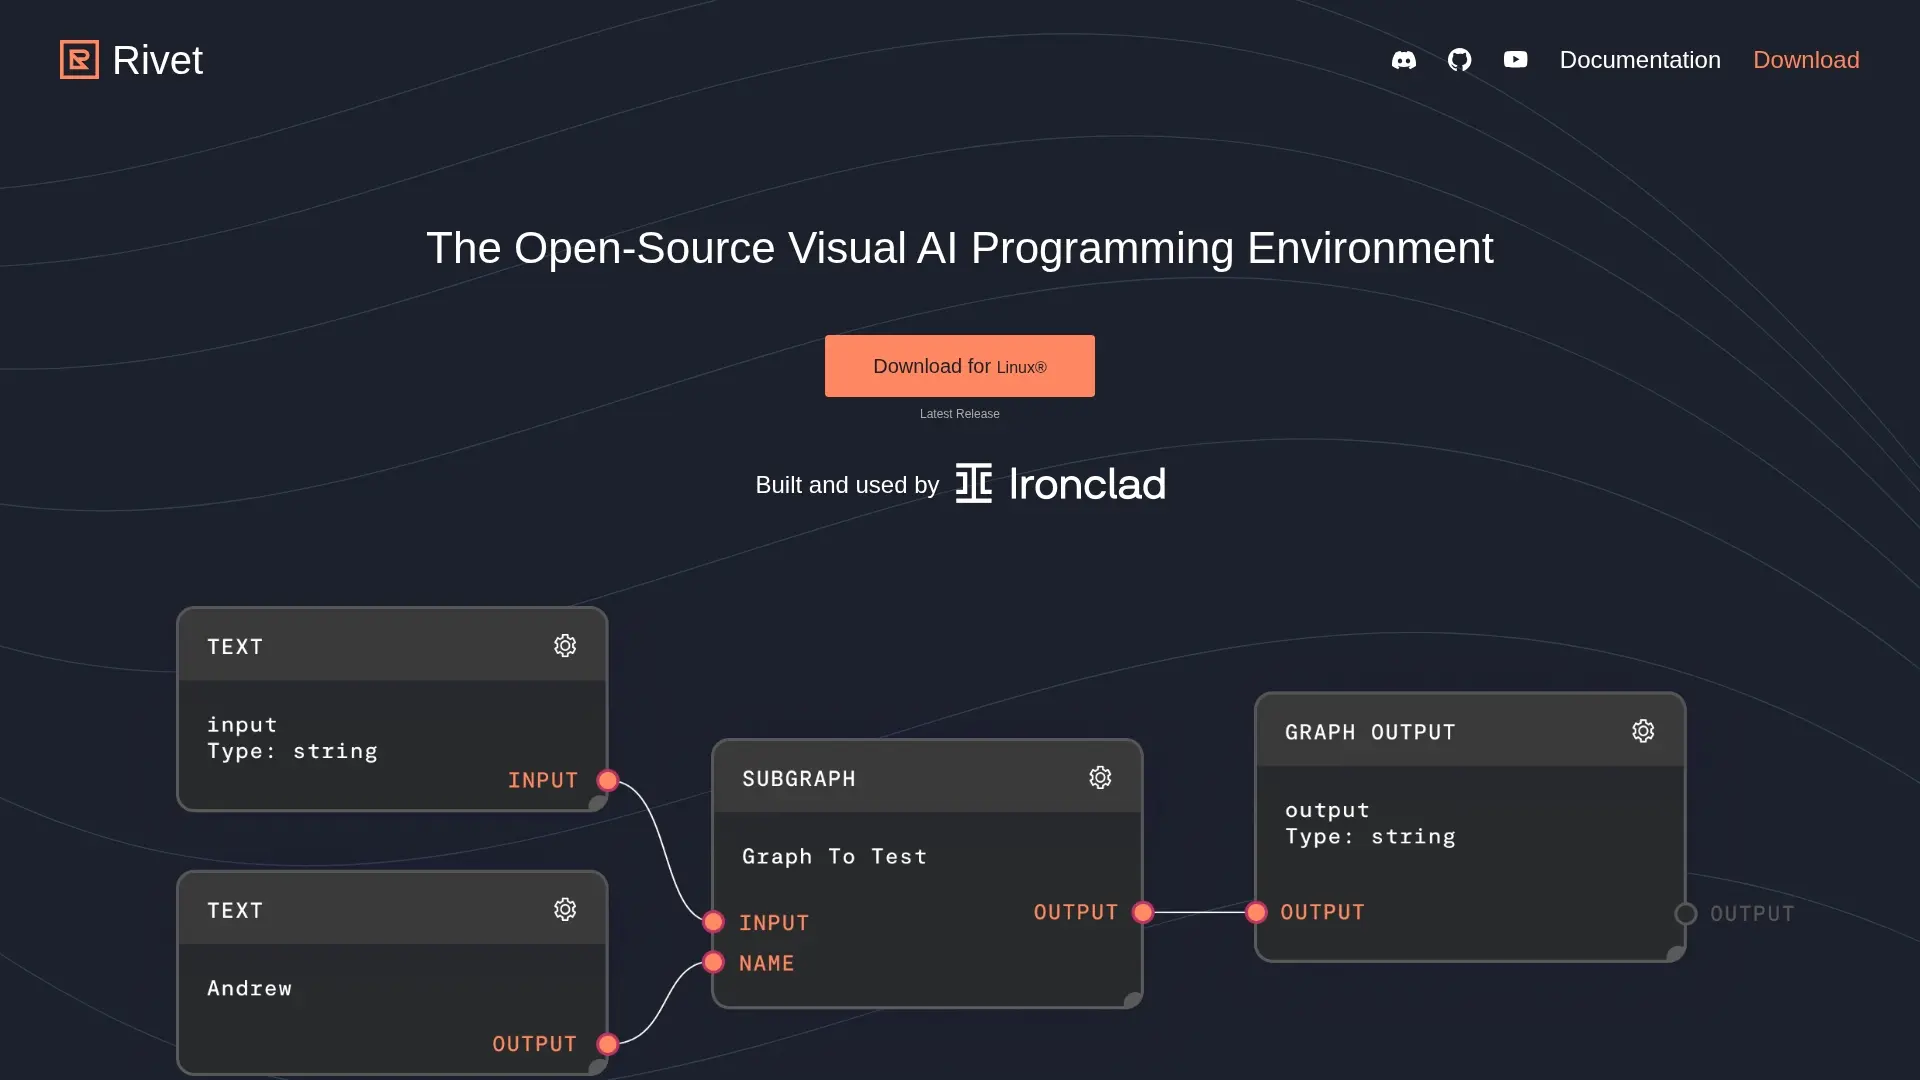The image size is (1920, 1080).
Task: Follow the Latest Release link
Action: click(x=959, y=414)
